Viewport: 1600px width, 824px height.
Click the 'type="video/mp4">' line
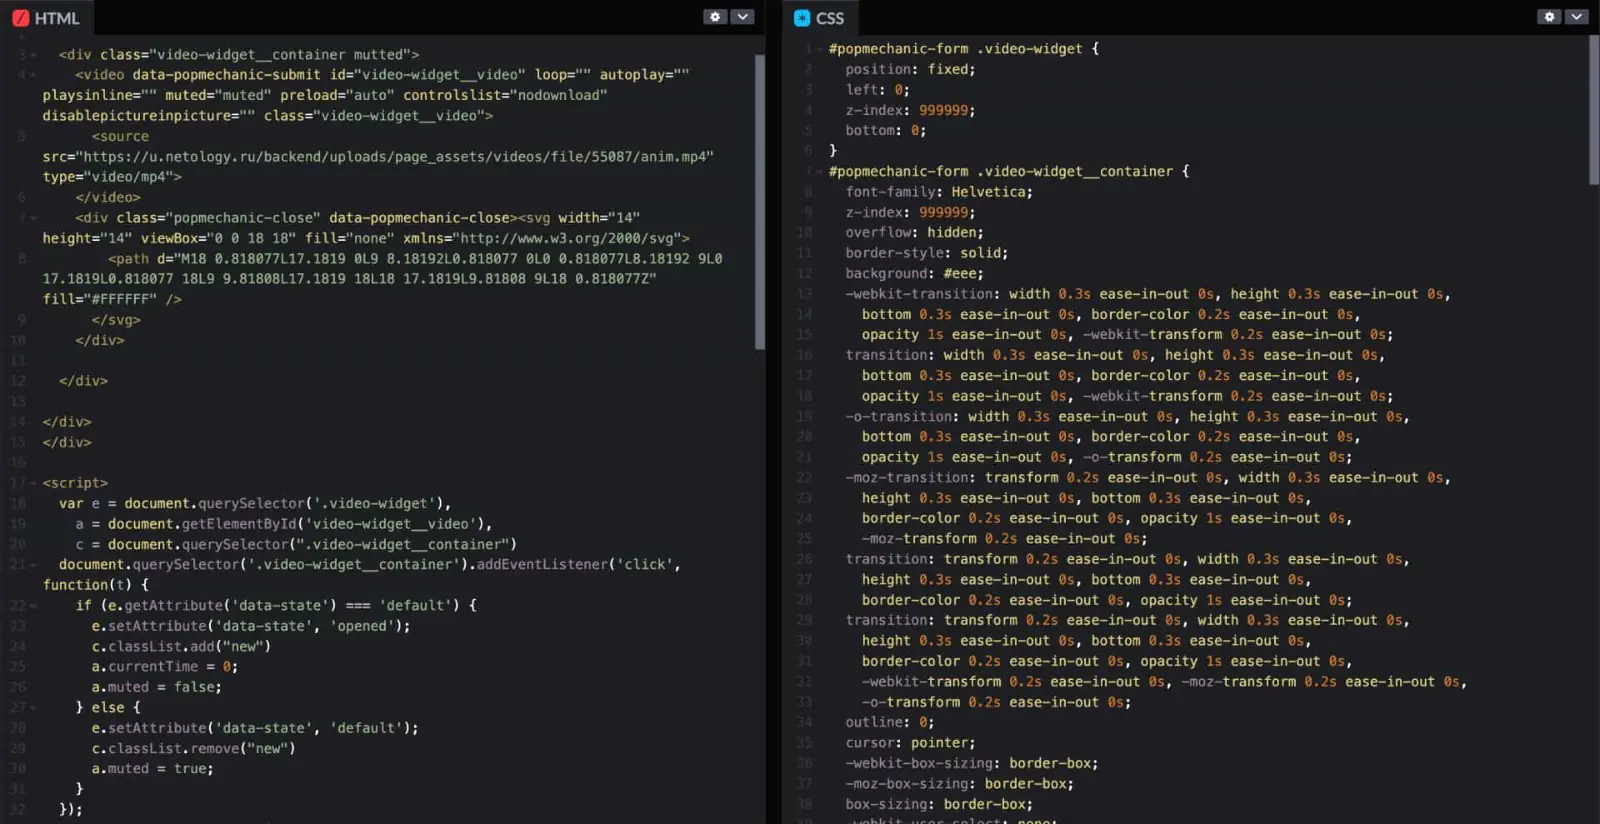tap(112, 177)
